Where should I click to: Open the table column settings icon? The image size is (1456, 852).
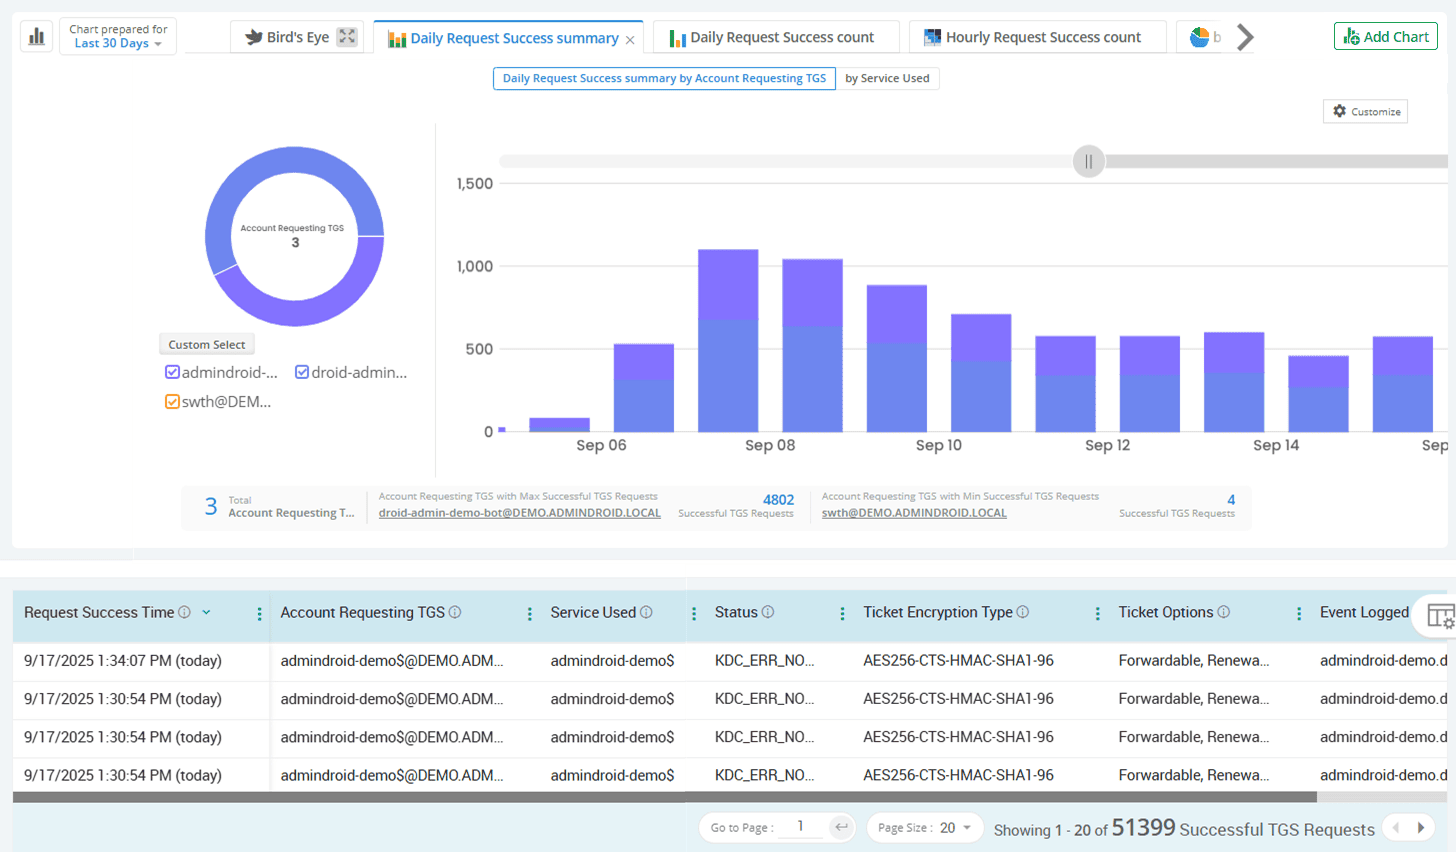click(x=1440, y=616)
